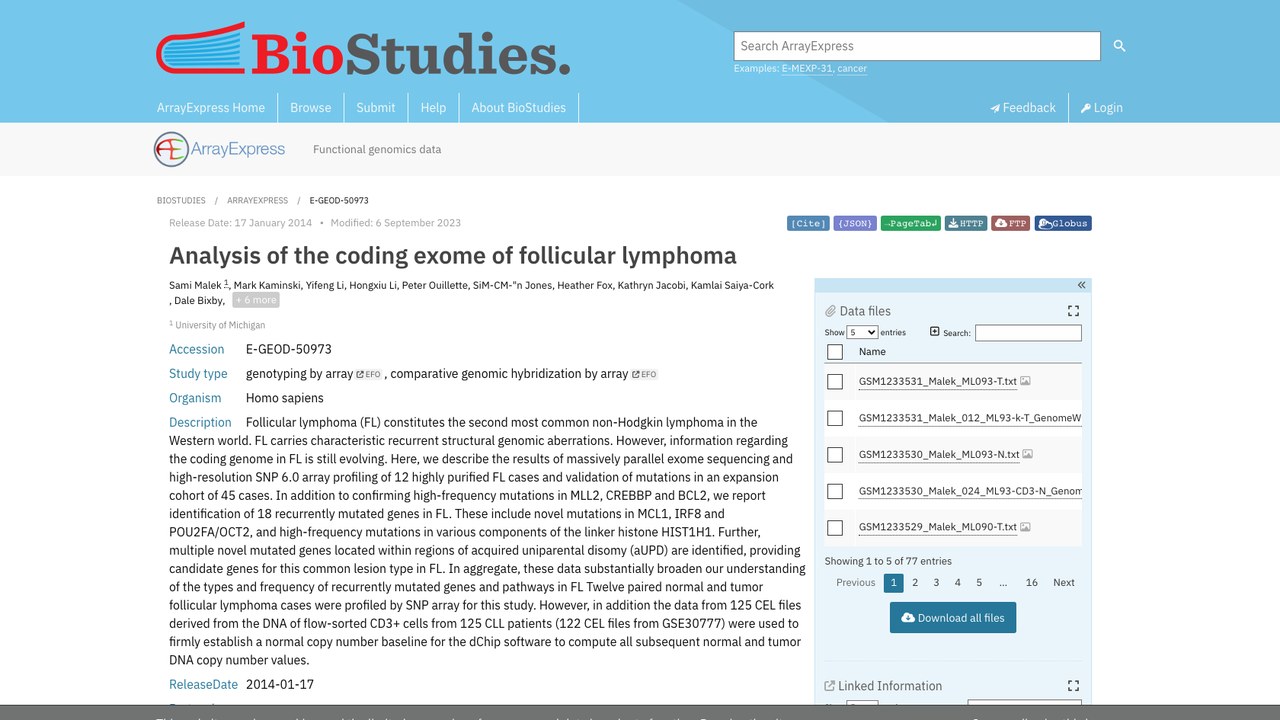Image resolution: width=1280 pixels, height=720 pixels.
Task: Tick the select-all checkbox beside Name header
Action: [x=835, y=351]
